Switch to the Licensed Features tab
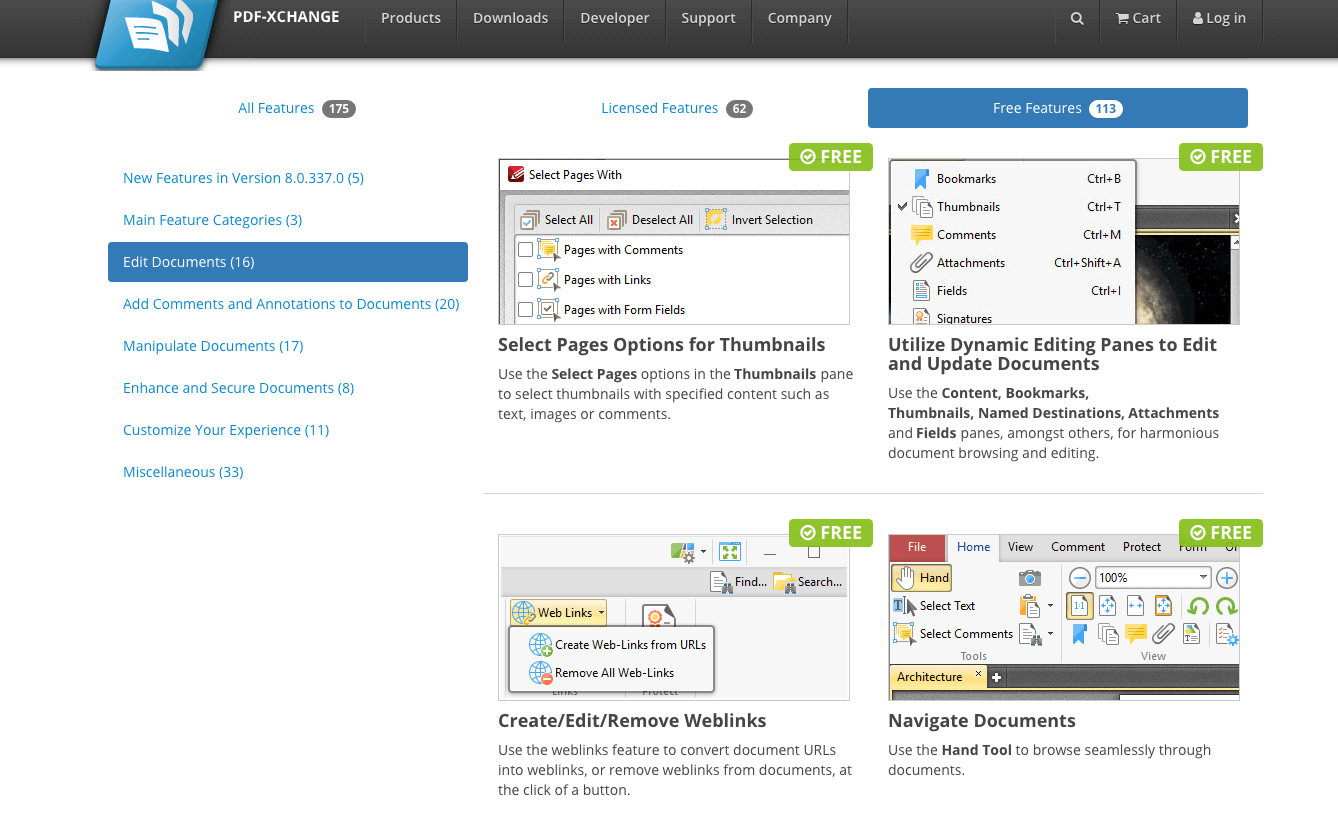 [x=676, y=108]
